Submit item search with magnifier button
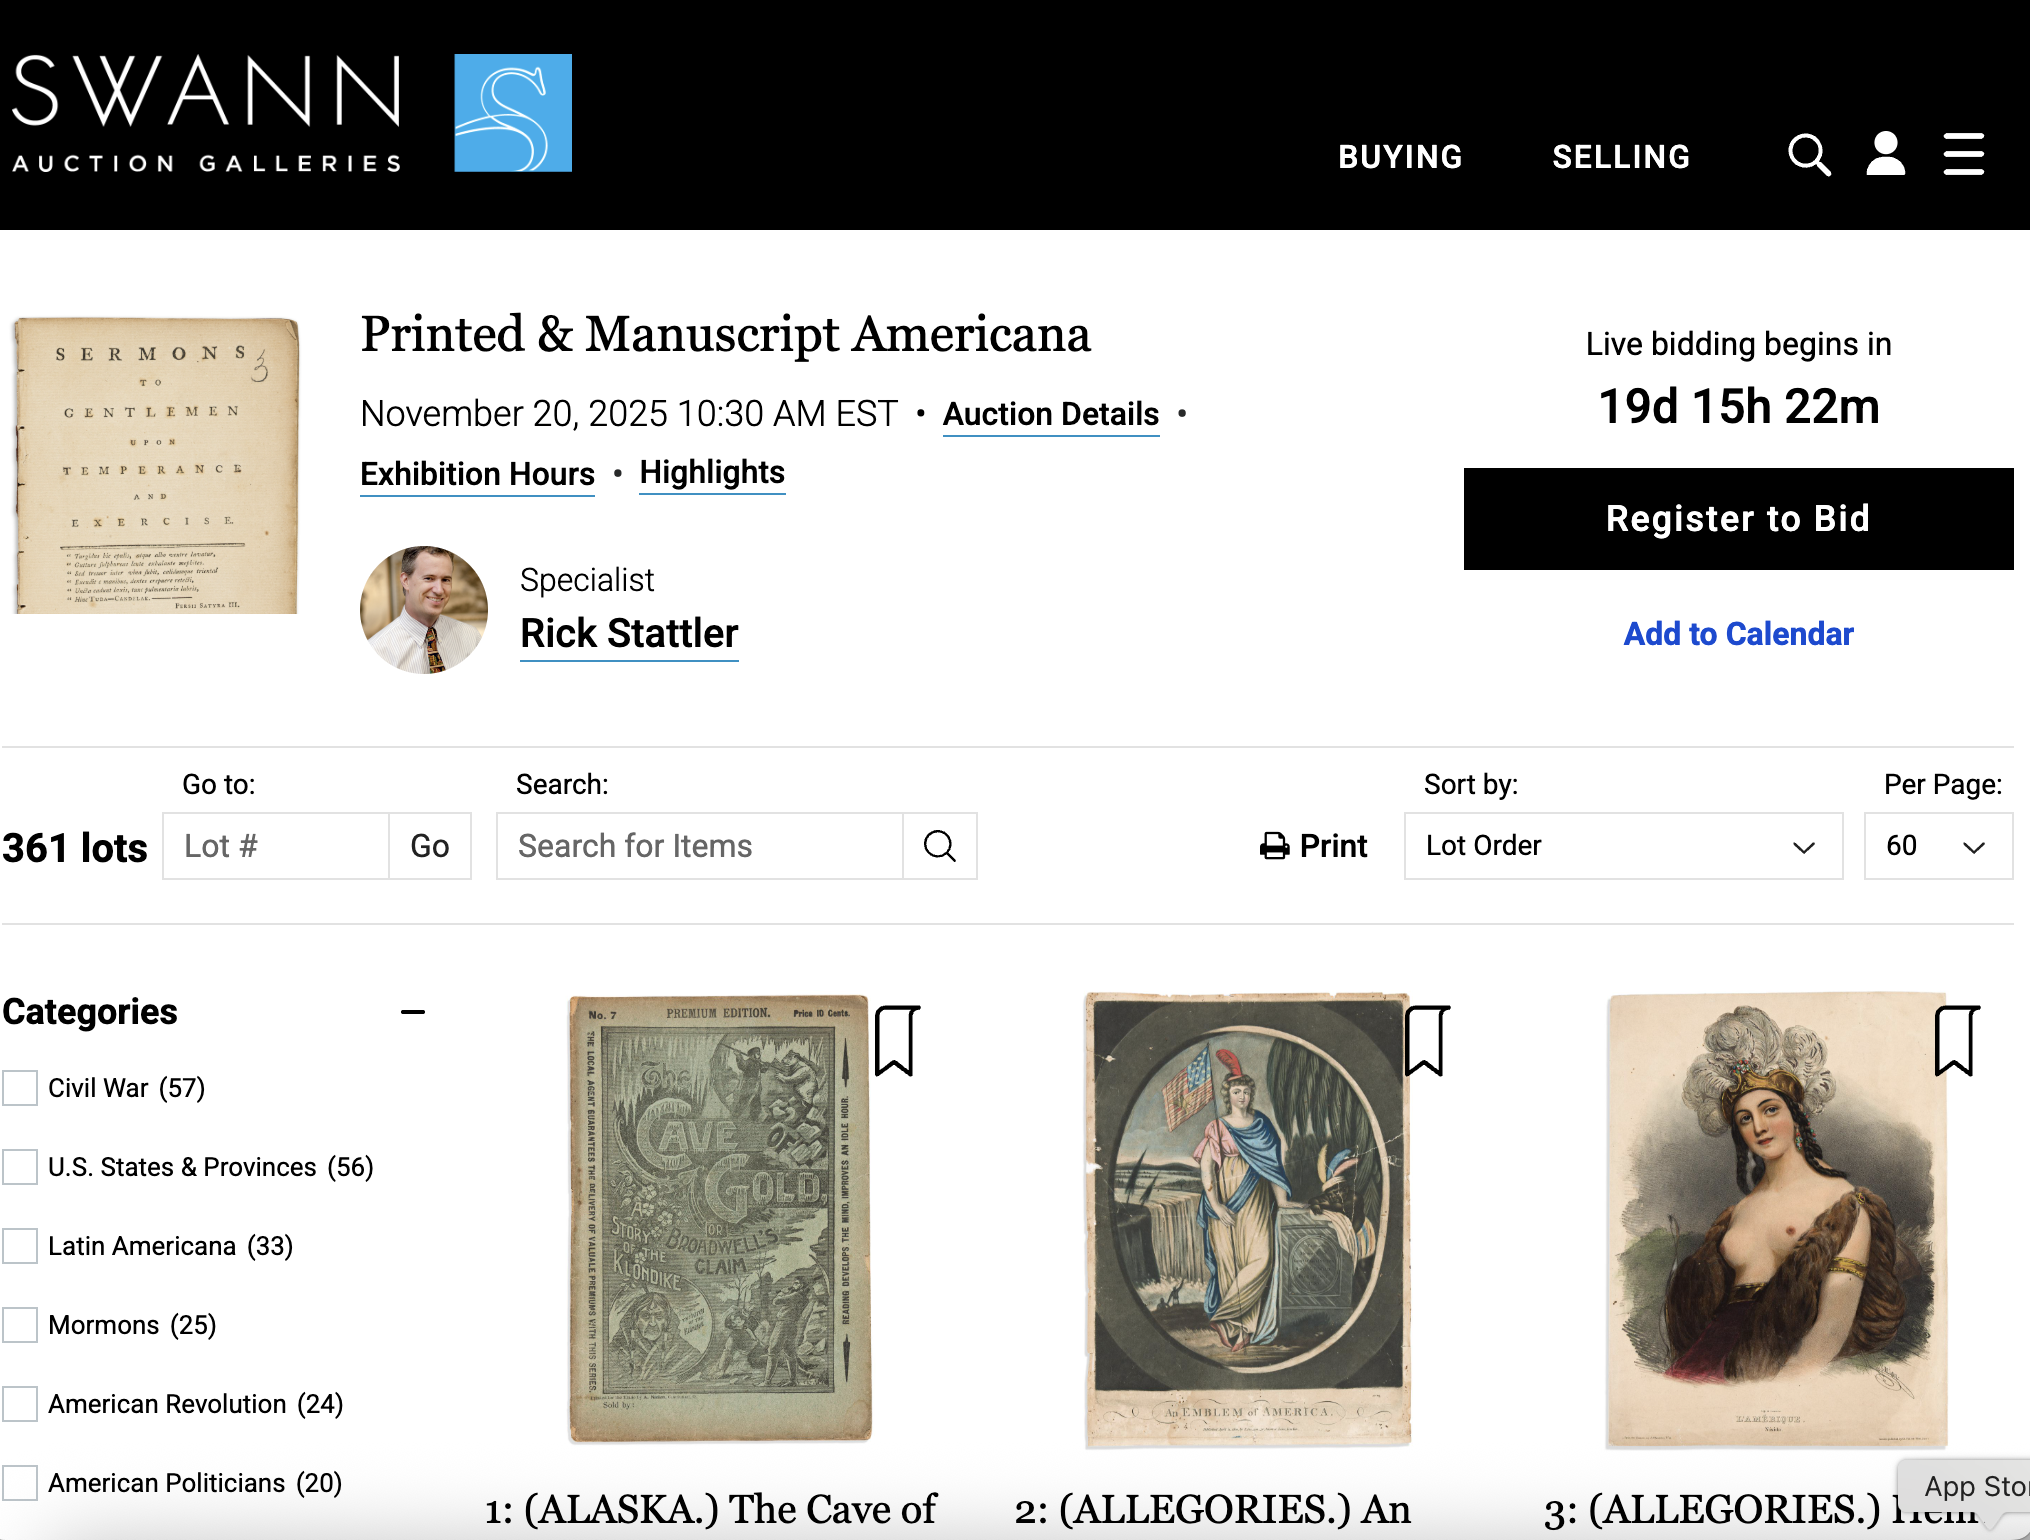2030x1540 pixels. point(939,846)
